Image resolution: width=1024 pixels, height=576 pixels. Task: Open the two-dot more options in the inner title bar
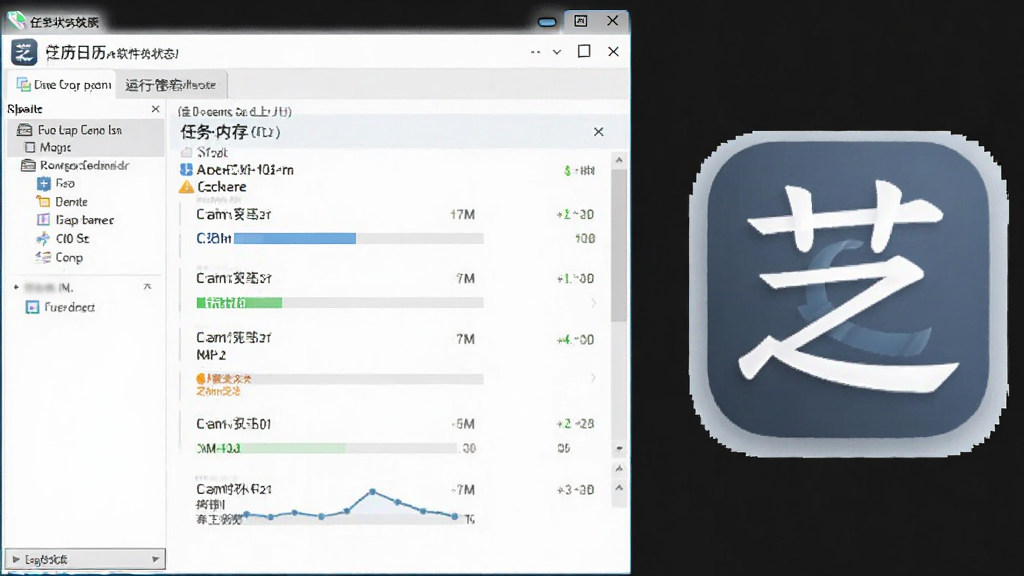click(536, 52)
